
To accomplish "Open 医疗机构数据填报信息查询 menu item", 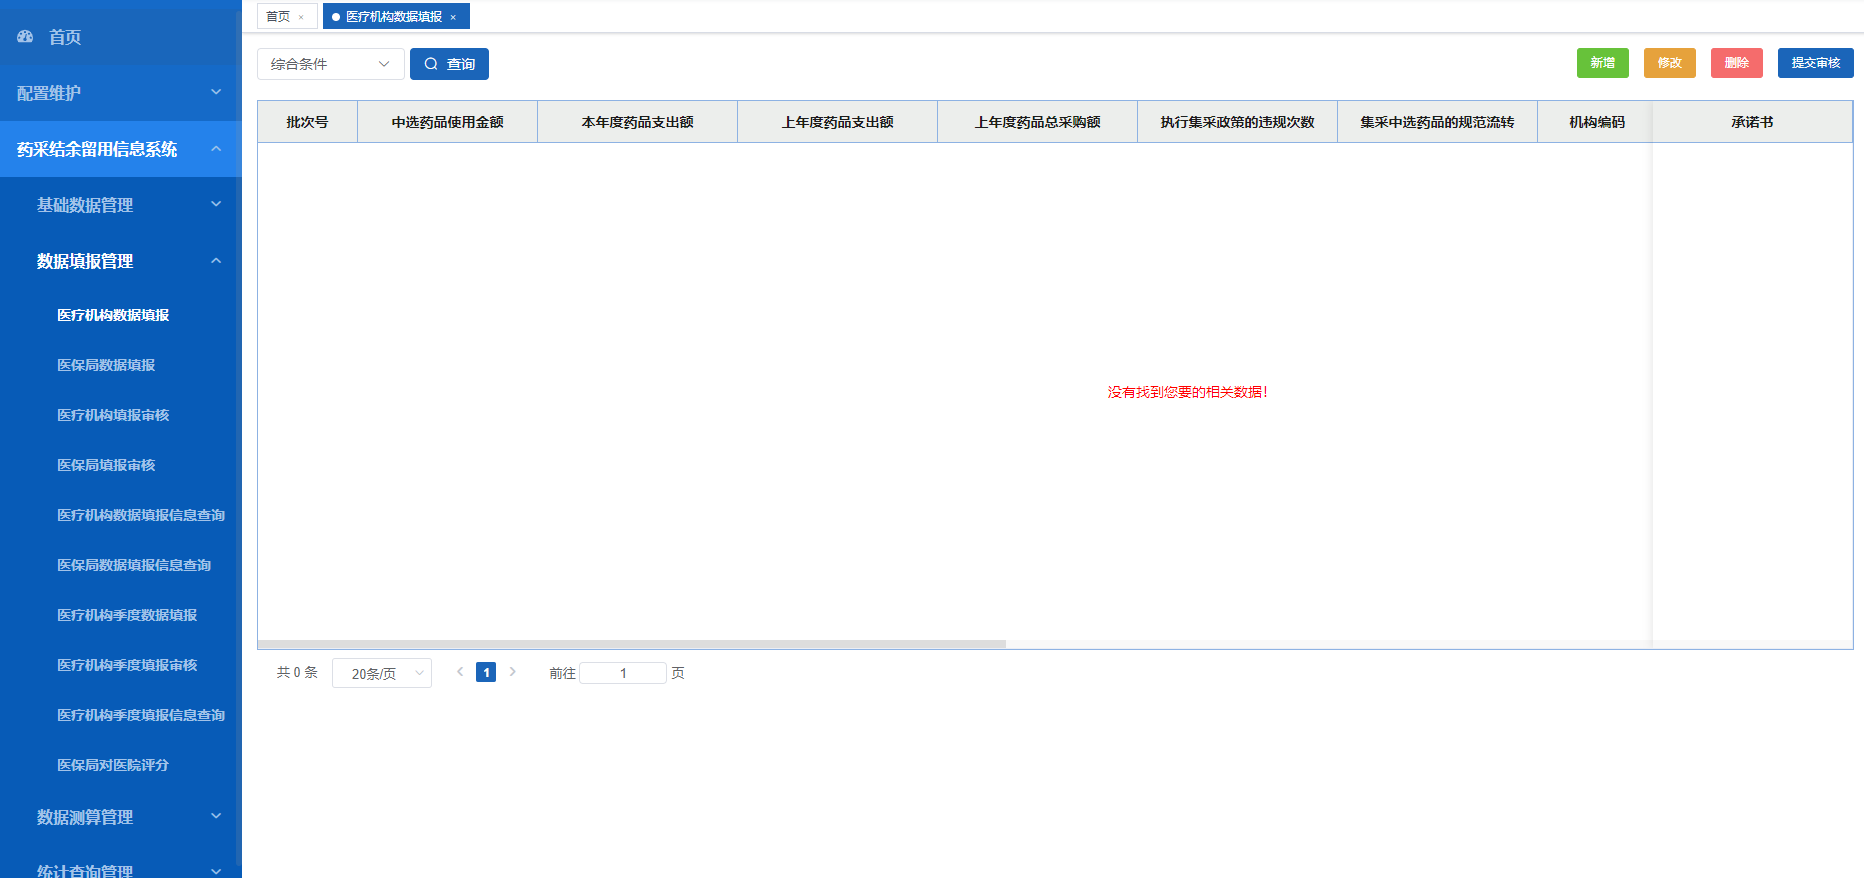I will (141, 515).
